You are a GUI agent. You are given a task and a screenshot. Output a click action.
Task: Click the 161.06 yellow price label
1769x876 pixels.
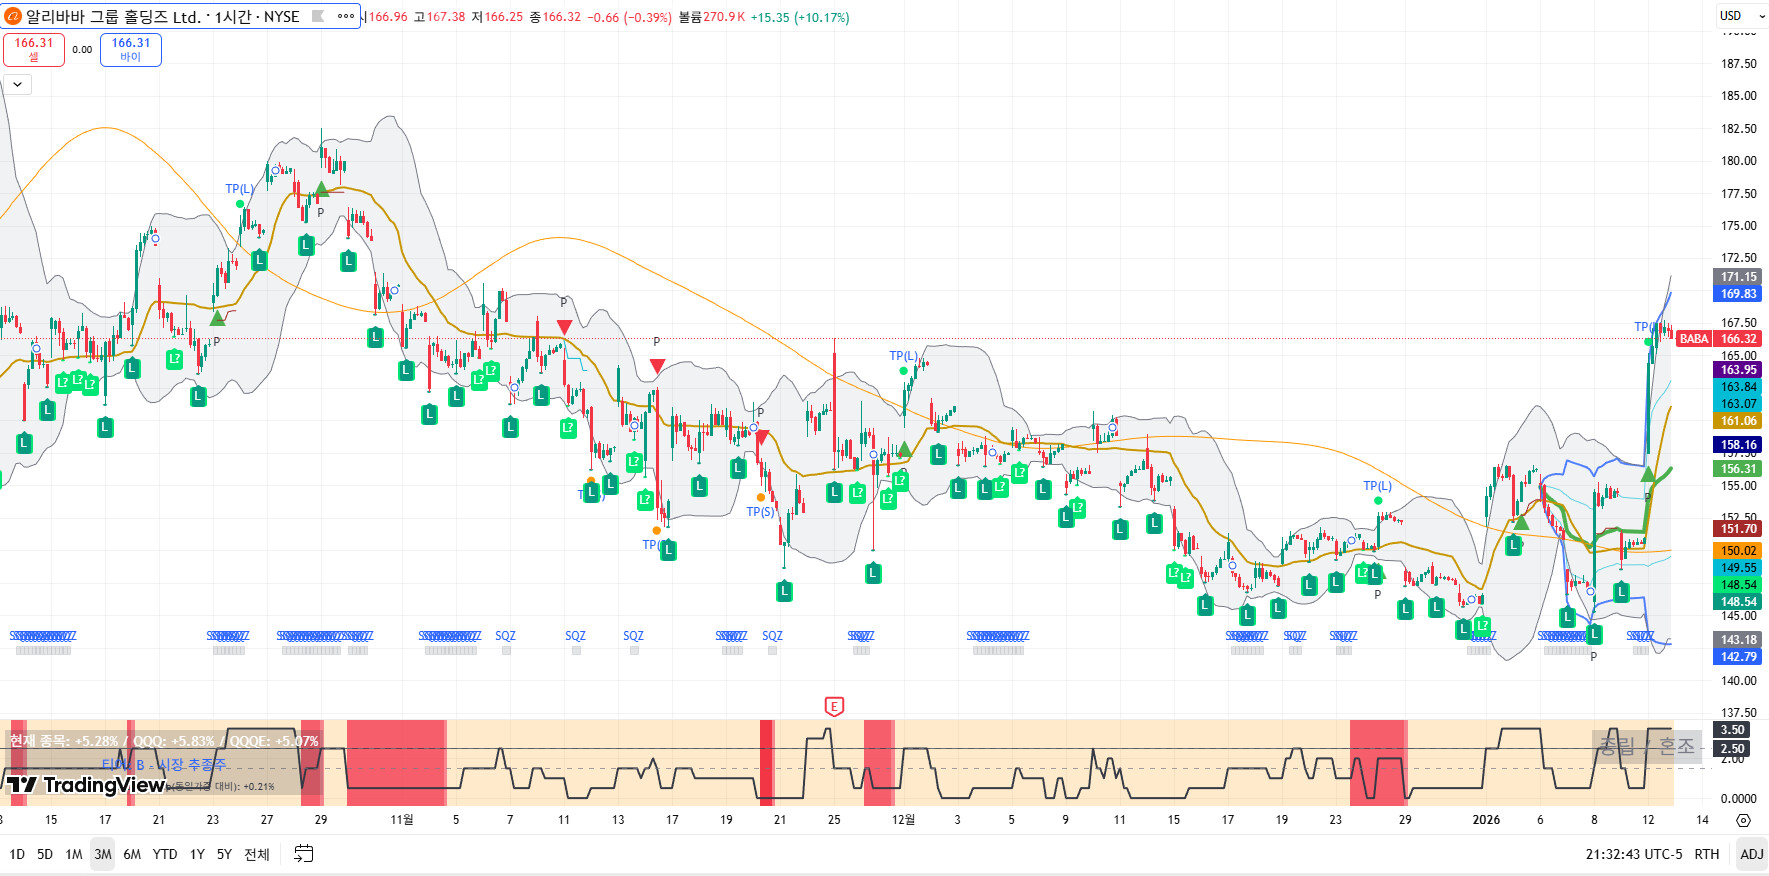[1739, 421]
